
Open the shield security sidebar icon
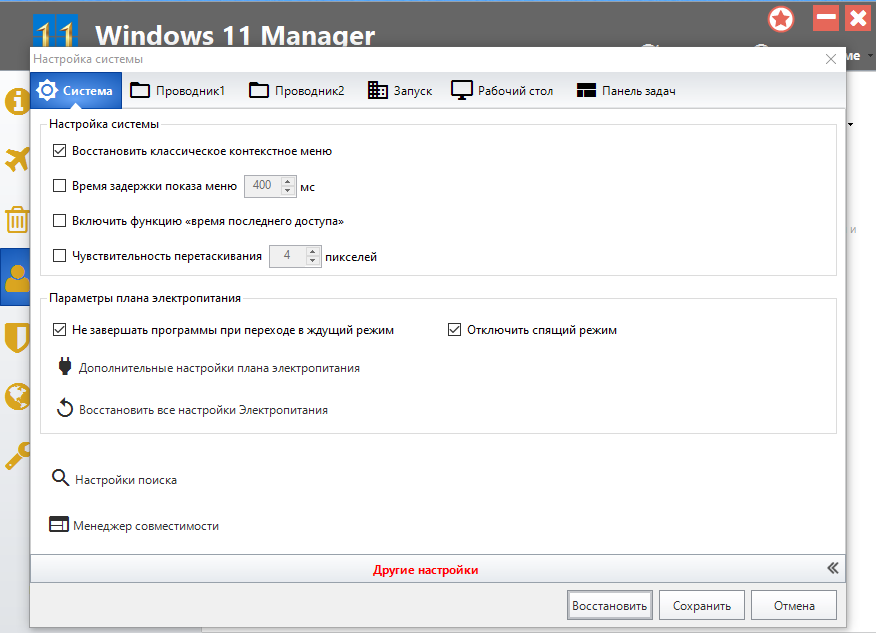[x=17, y=337]
